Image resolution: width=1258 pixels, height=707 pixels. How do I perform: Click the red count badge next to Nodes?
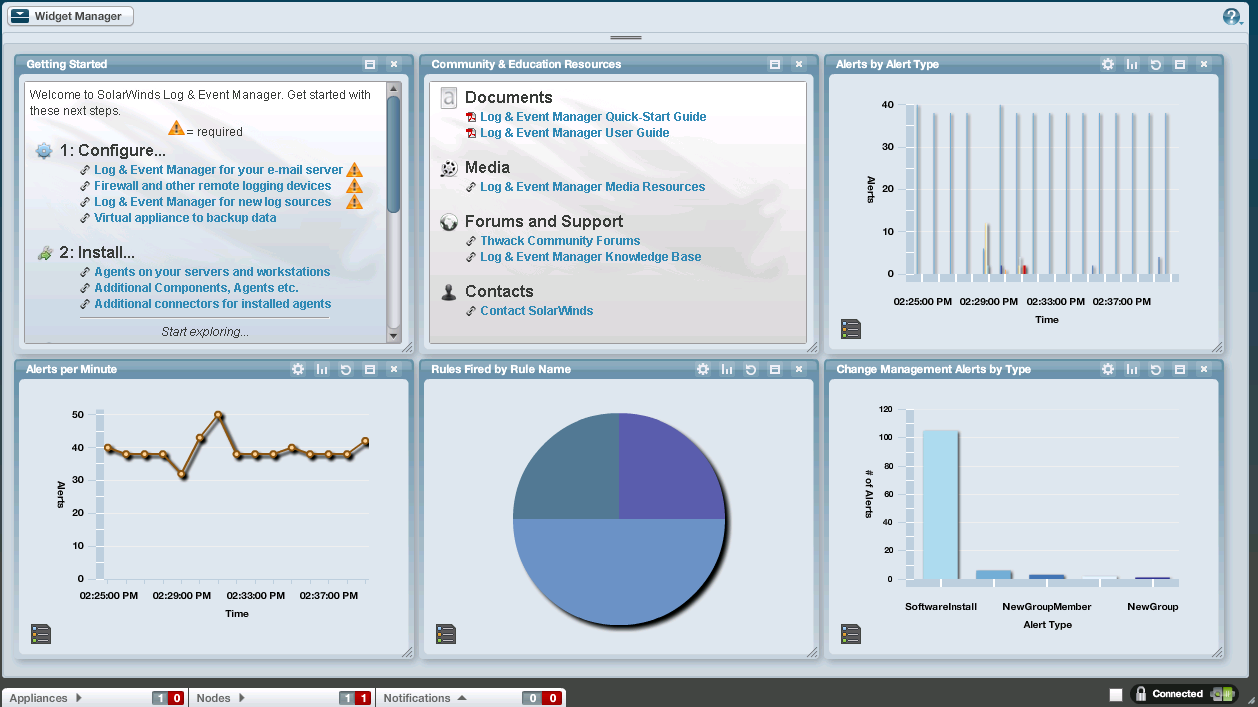[x=363, y=698]
